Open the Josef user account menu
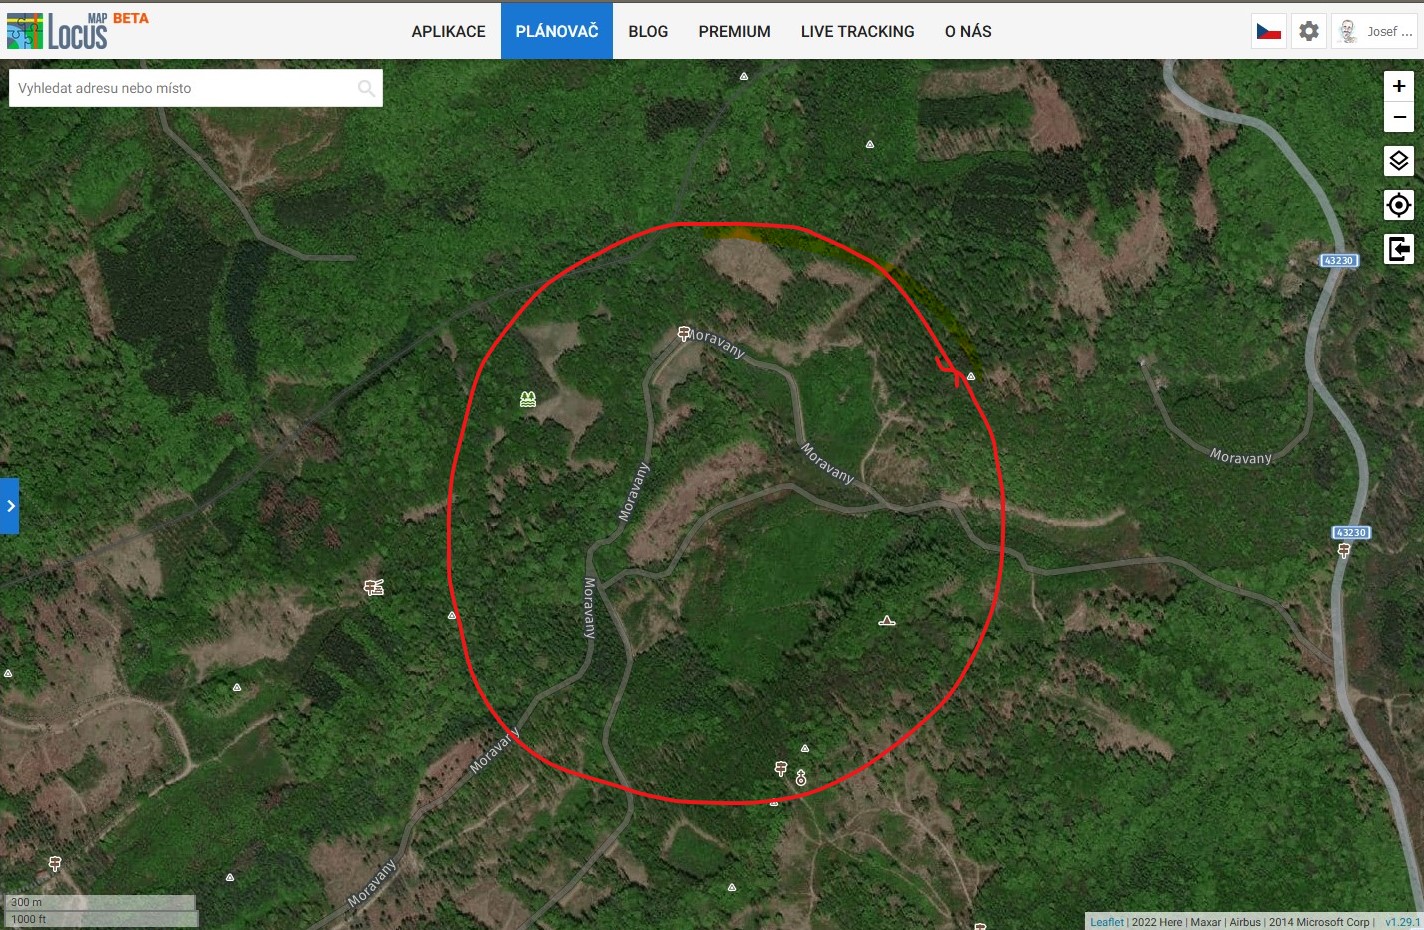1424x930 pixels. tap(1376, 32)
